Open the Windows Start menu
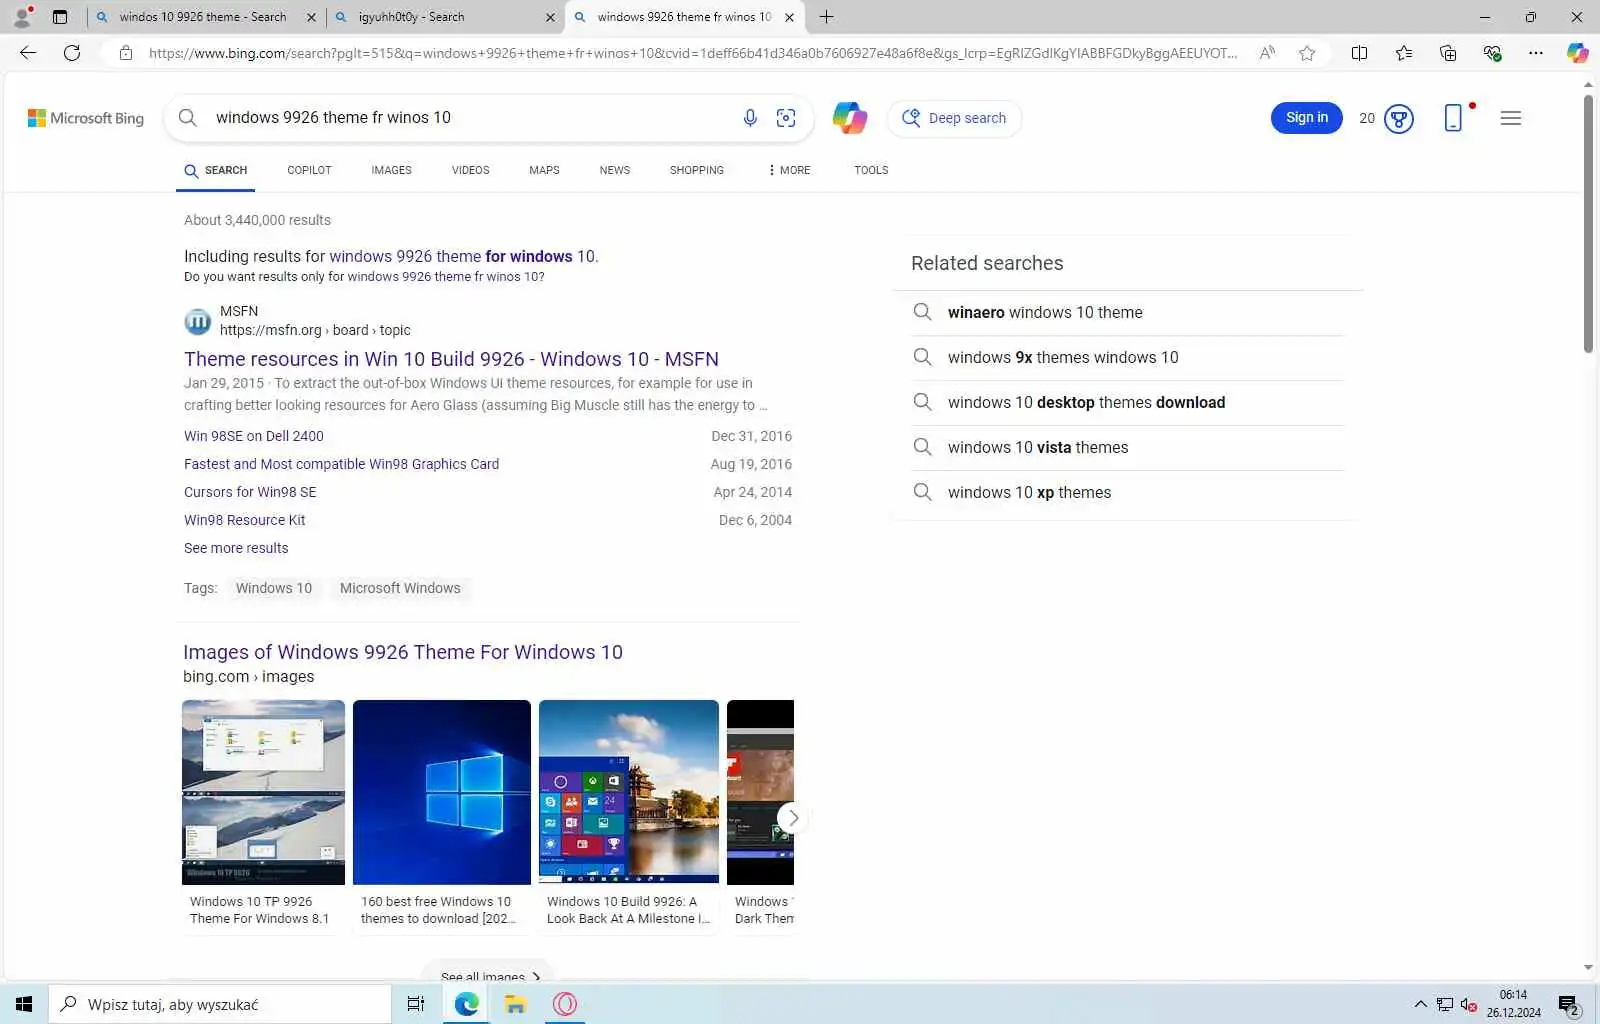 24,1004
